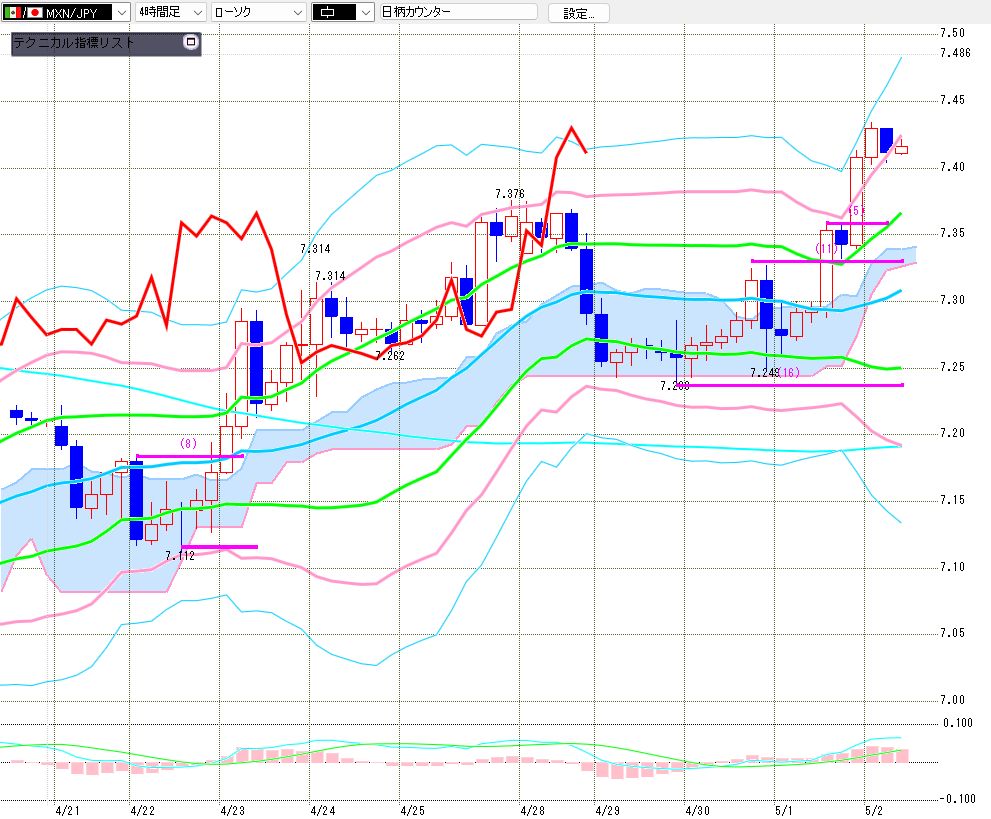Click the 7.25 price axis label
The width and height of the screenshot is (991, 819).
click(x=952, y=367)
